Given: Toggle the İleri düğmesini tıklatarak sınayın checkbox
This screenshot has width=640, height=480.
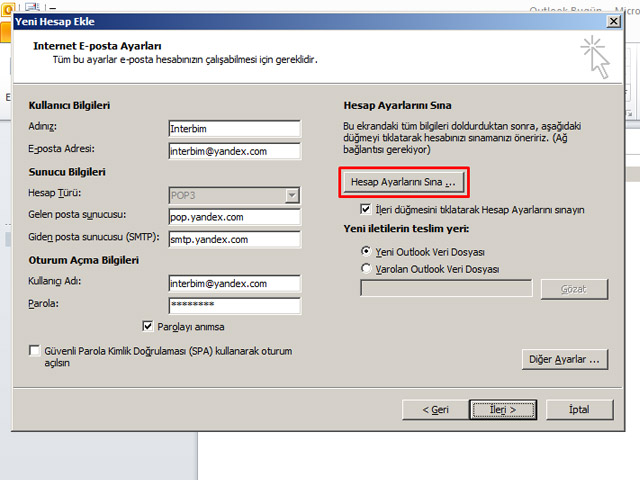Looking at the screenshot, I should pos(366,210).
